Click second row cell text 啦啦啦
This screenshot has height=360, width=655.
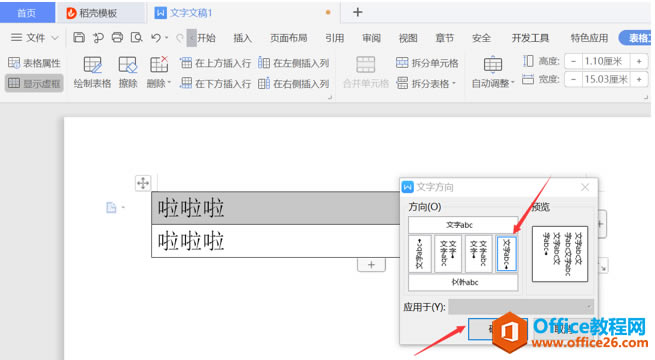tap(191, 241)
